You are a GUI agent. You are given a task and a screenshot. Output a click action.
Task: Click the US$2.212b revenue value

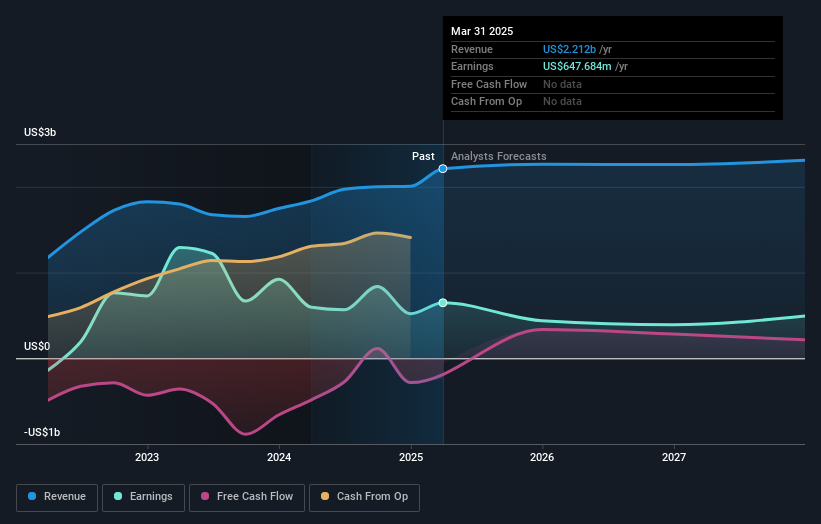click(569, 49)
